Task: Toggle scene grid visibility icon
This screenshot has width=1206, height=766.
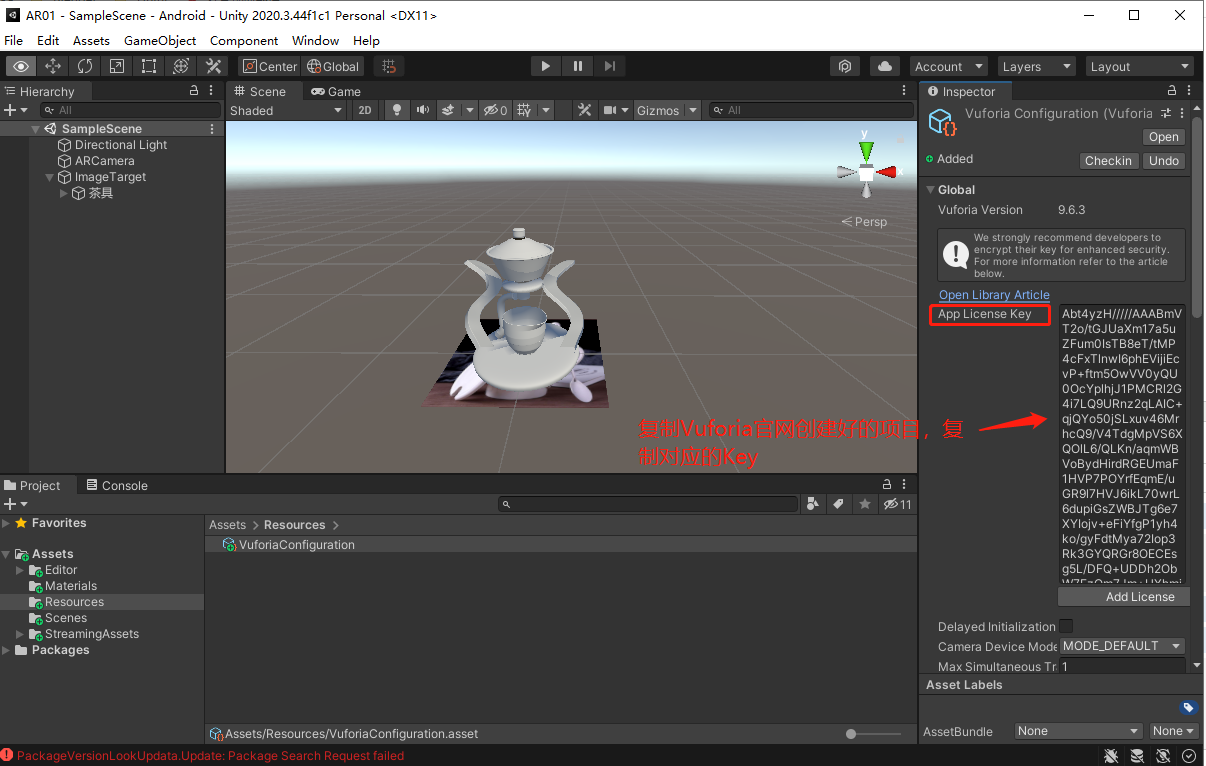Action: (x=524, y=110)
